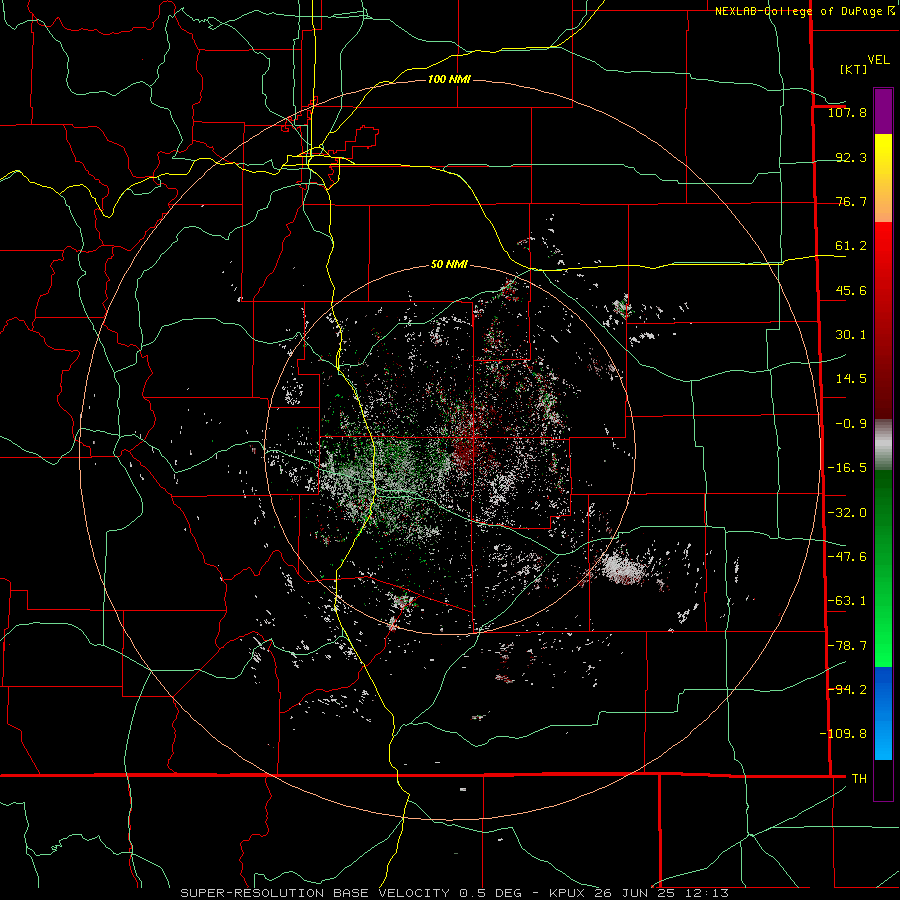Click the 50 NMI range ring label
The height and width of the screenshot is (900, 900).
click(x=449, y=265)
